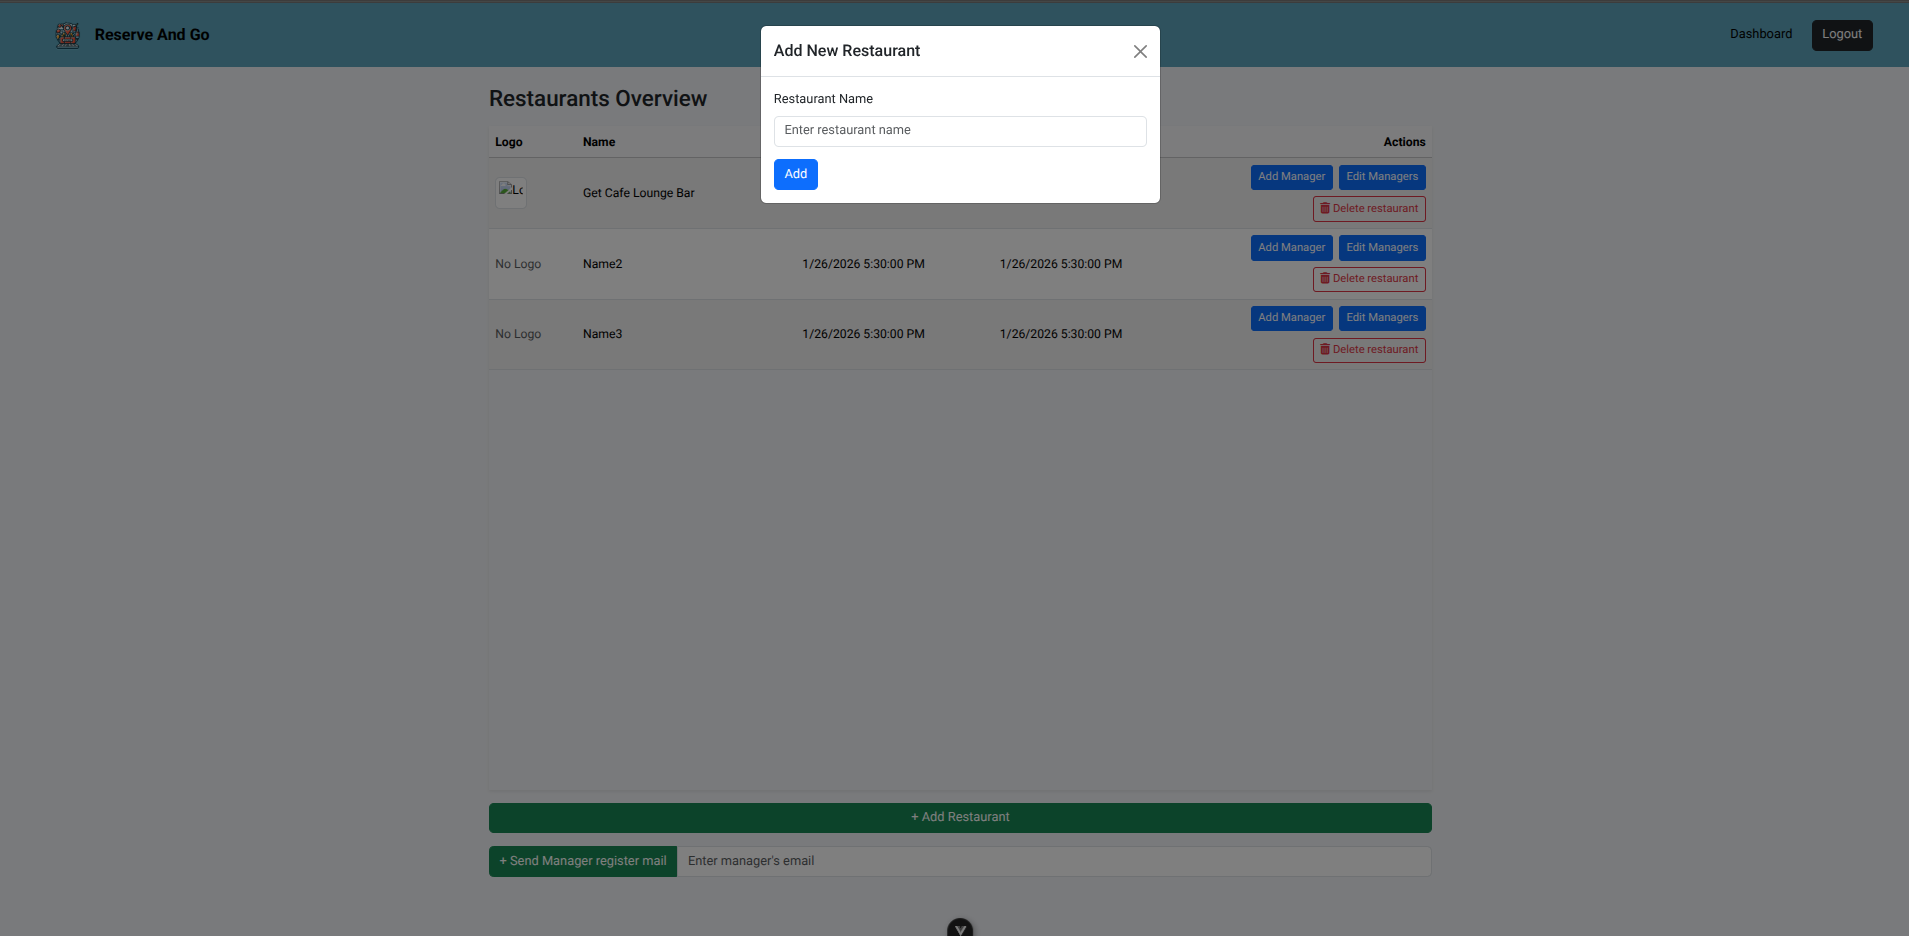Open the Dashboard nav link
The image size is (1909, 936).
(x=1760, y=34)
